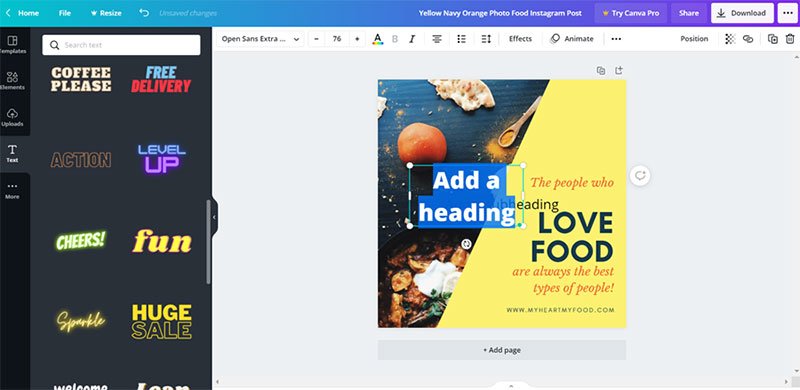Toggle bold formatting
The height and width of the screenshot is (390, 800).
[x=395, y=39]
